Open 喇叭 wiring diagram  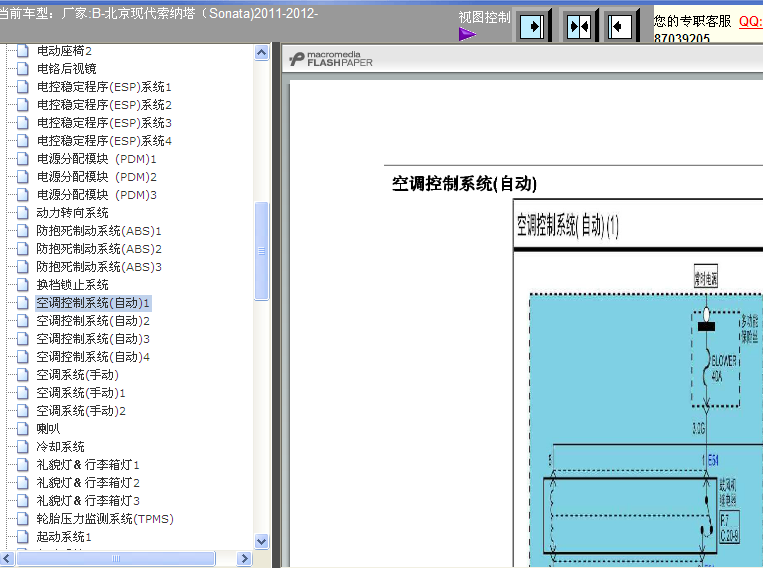48,429
